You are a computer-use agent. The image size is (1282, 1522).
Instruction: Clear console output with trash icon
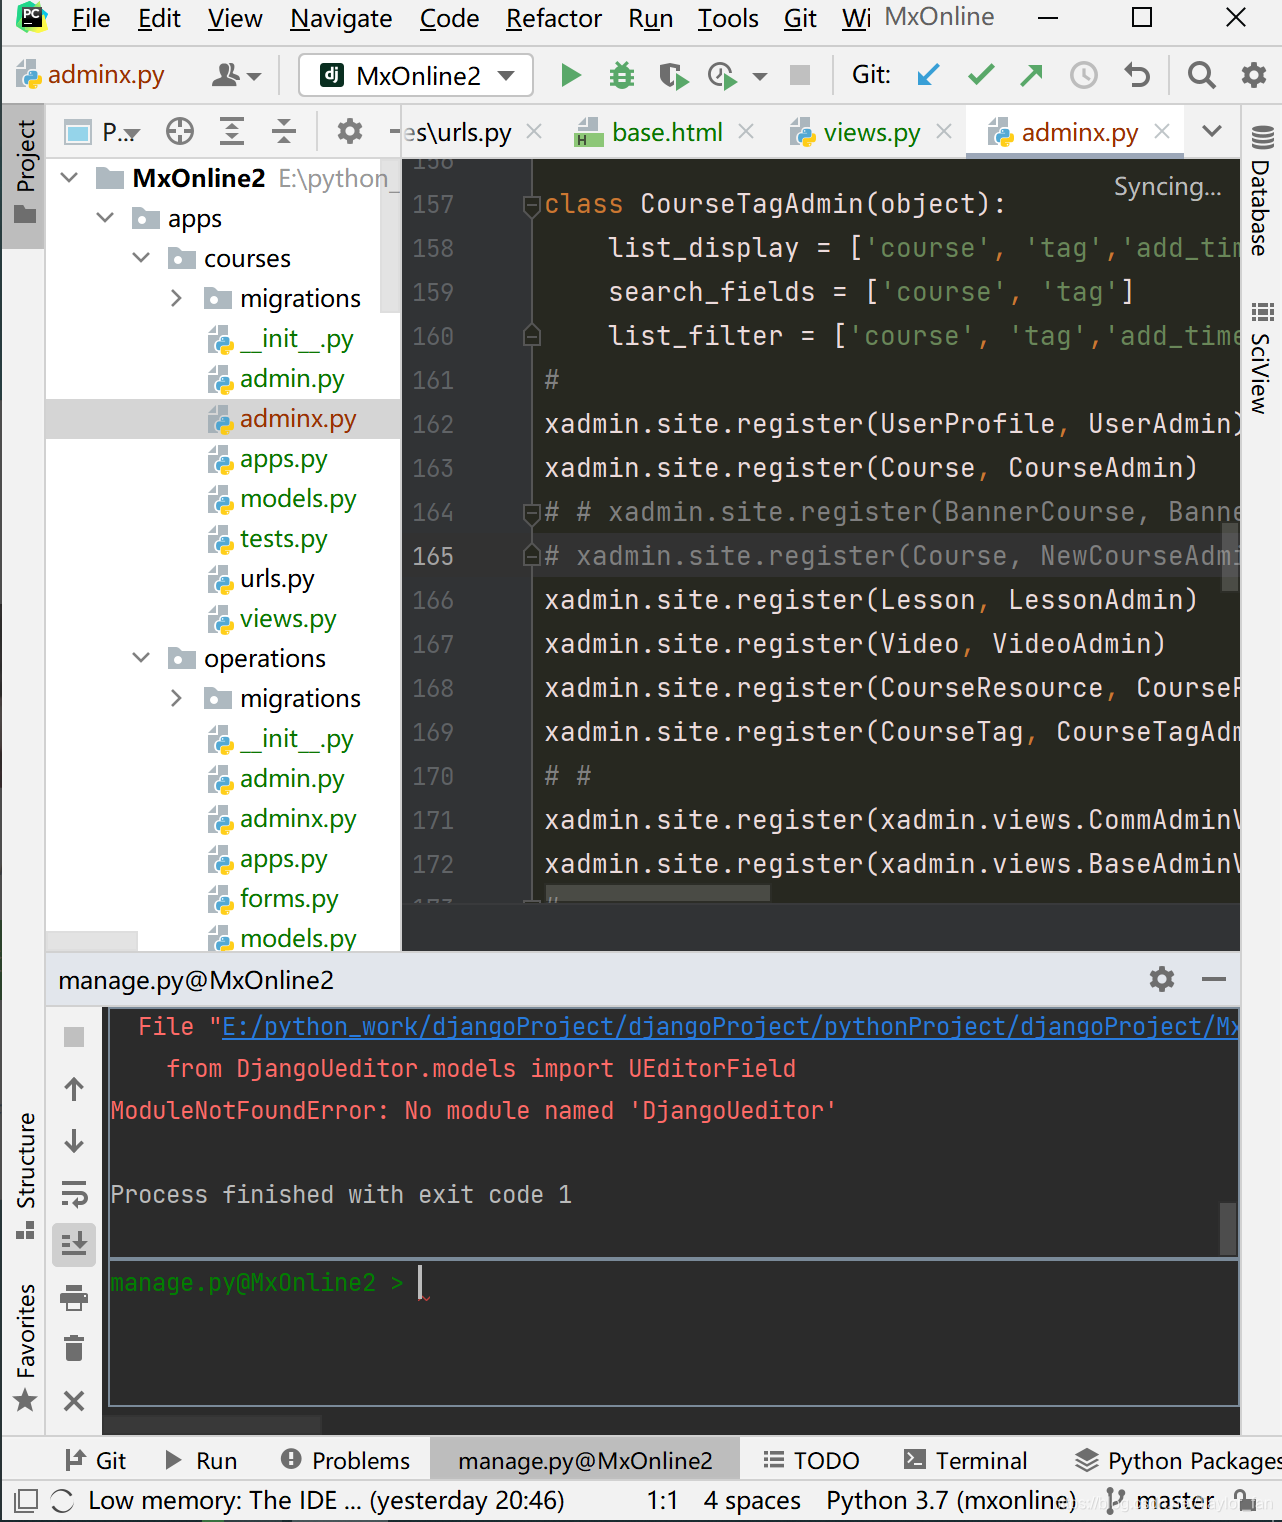[x=74, y=1349]
